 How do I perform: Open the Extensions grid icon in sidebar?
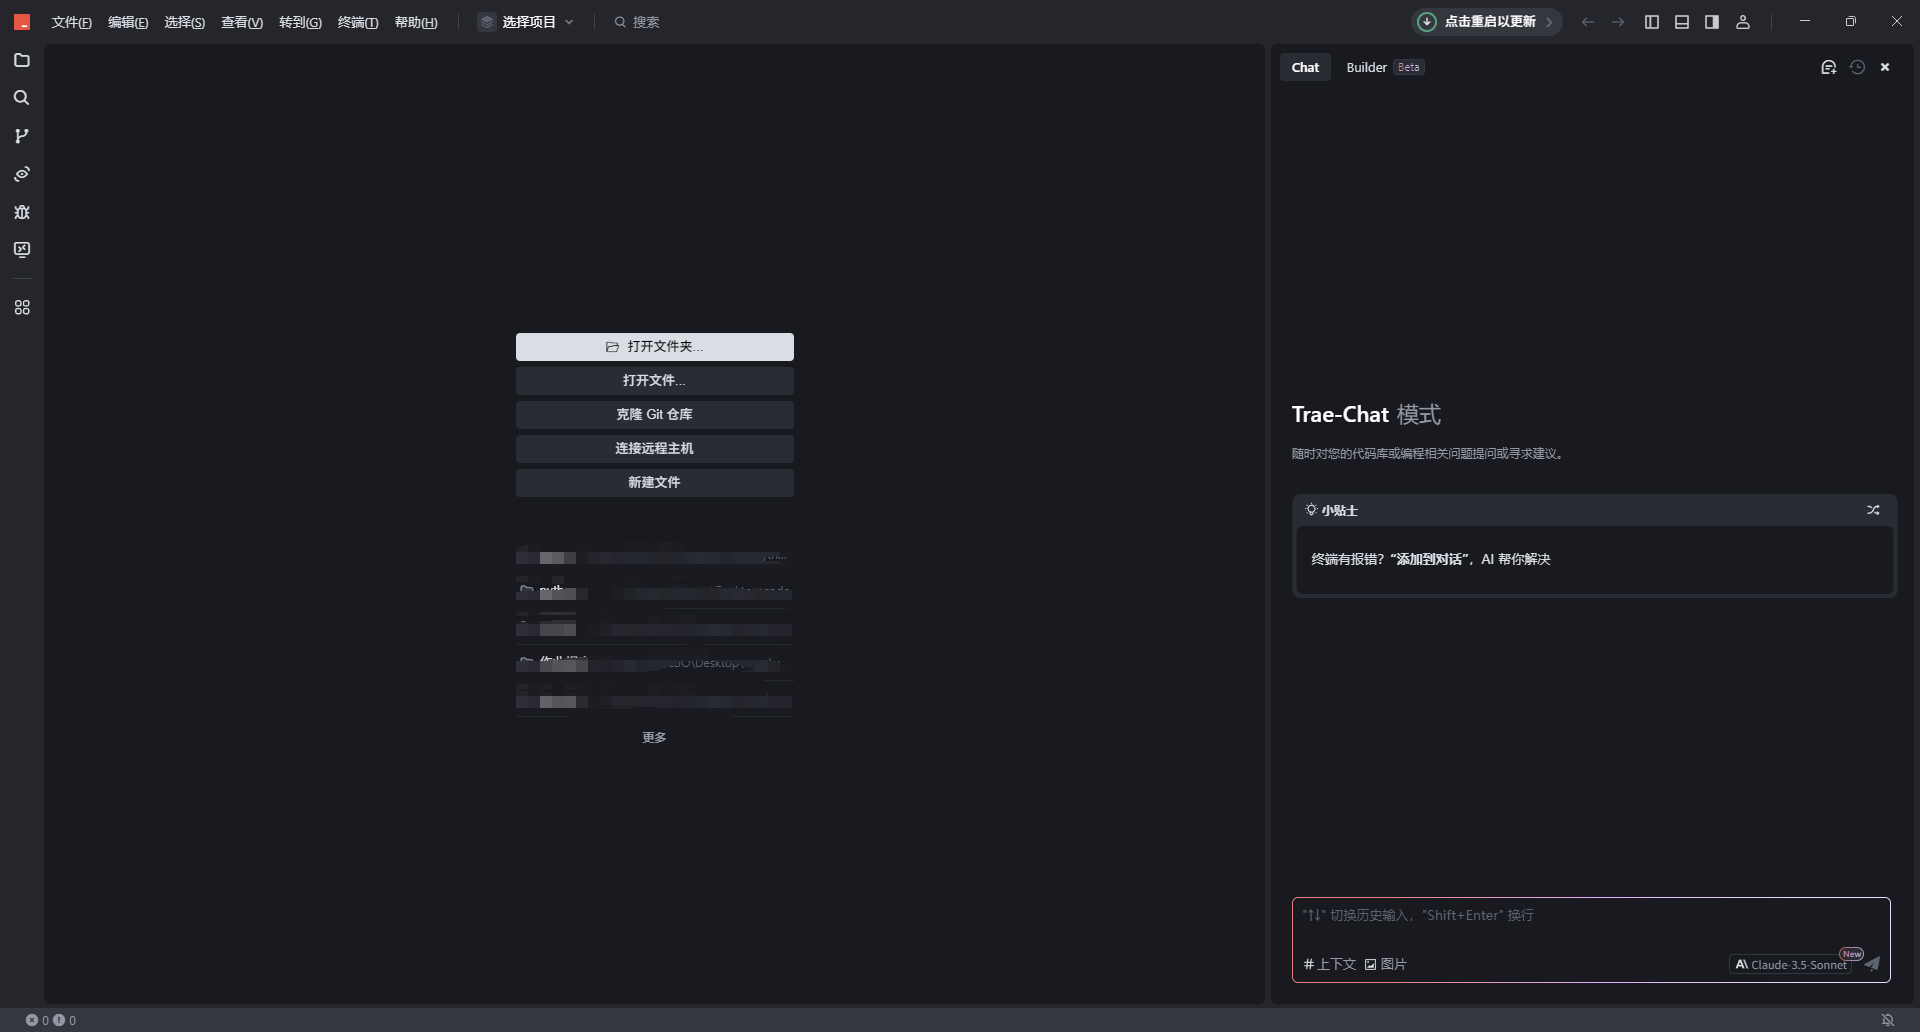22,308
